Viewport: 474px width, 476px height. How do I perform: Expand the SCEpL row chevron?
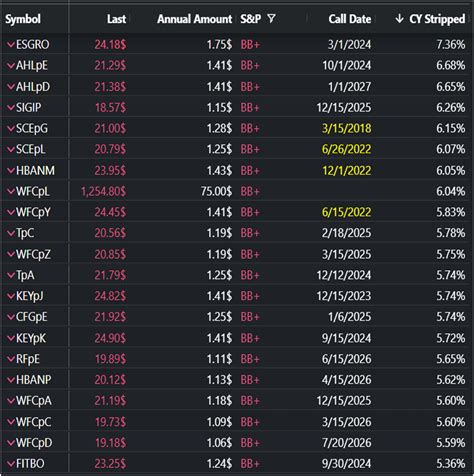coord(11,149)
